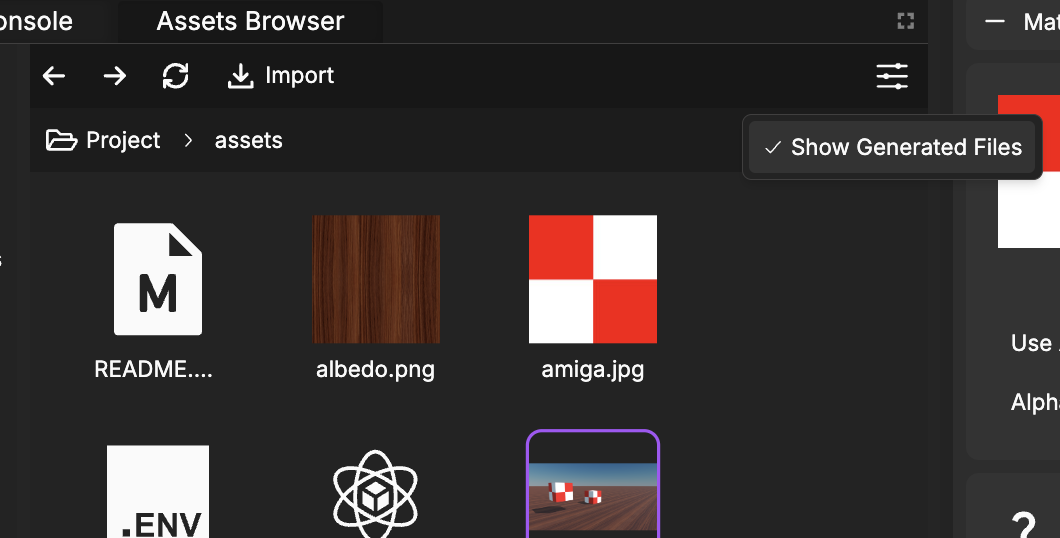Navigate to Project root in breadcrumb
Image resolution: width=1060 pixels, height=538 pixels.
coord(103,141)
